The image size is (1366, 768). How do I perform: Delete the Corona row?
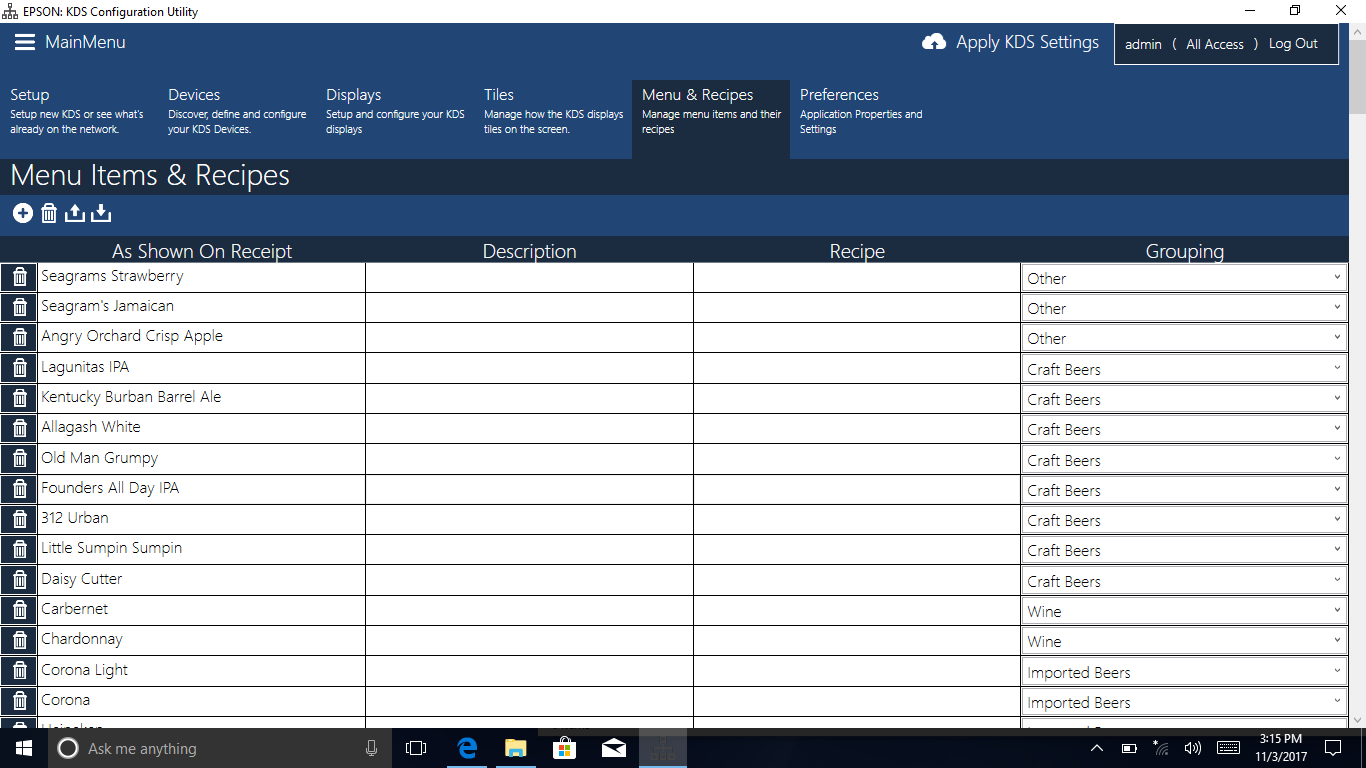pyautogui.click(x=18, y=700)
